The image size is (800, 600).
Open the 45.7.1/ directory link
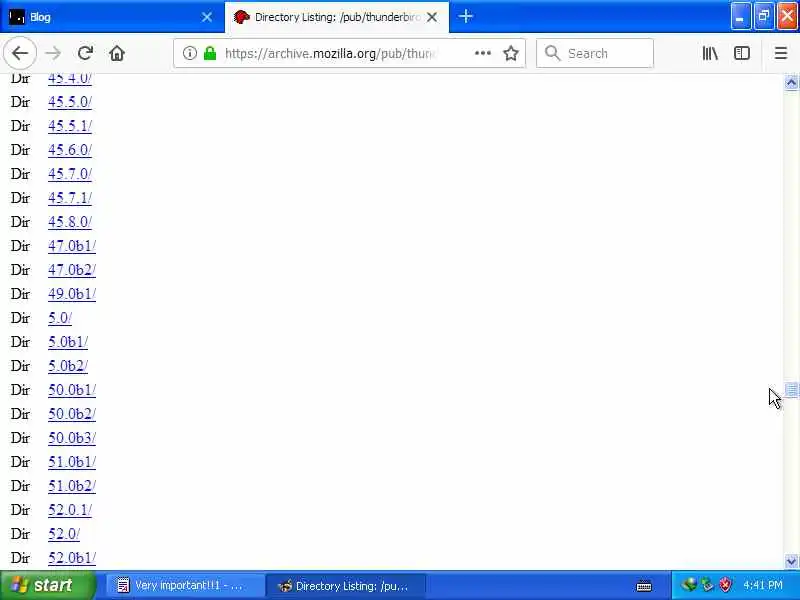70,197
